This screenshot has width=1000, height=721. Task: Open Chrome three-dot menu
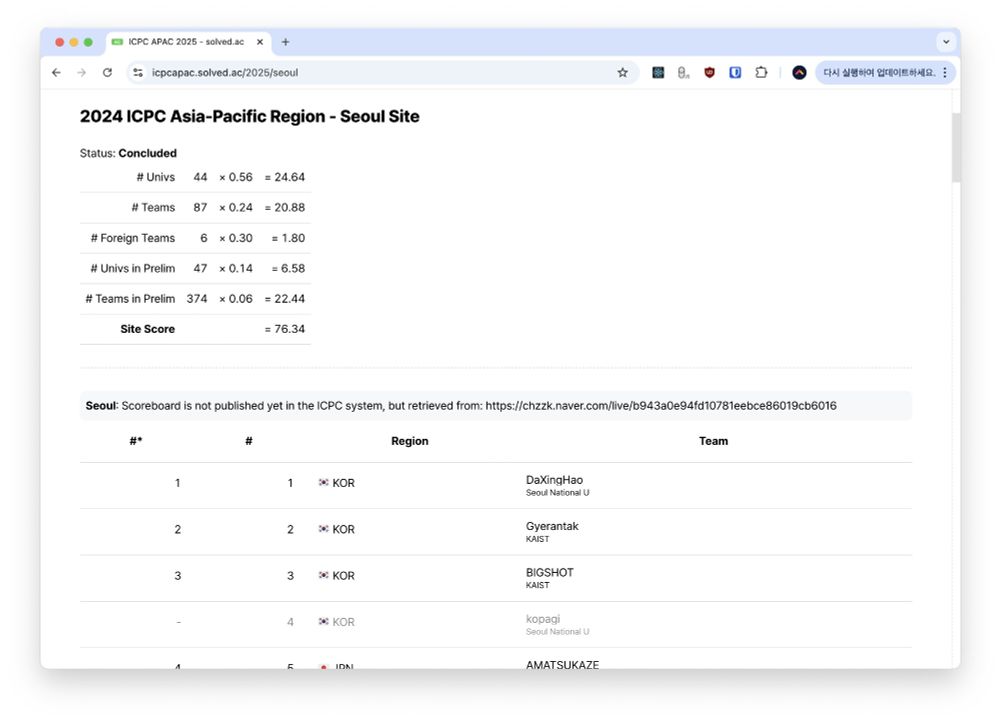pos(945,73)
